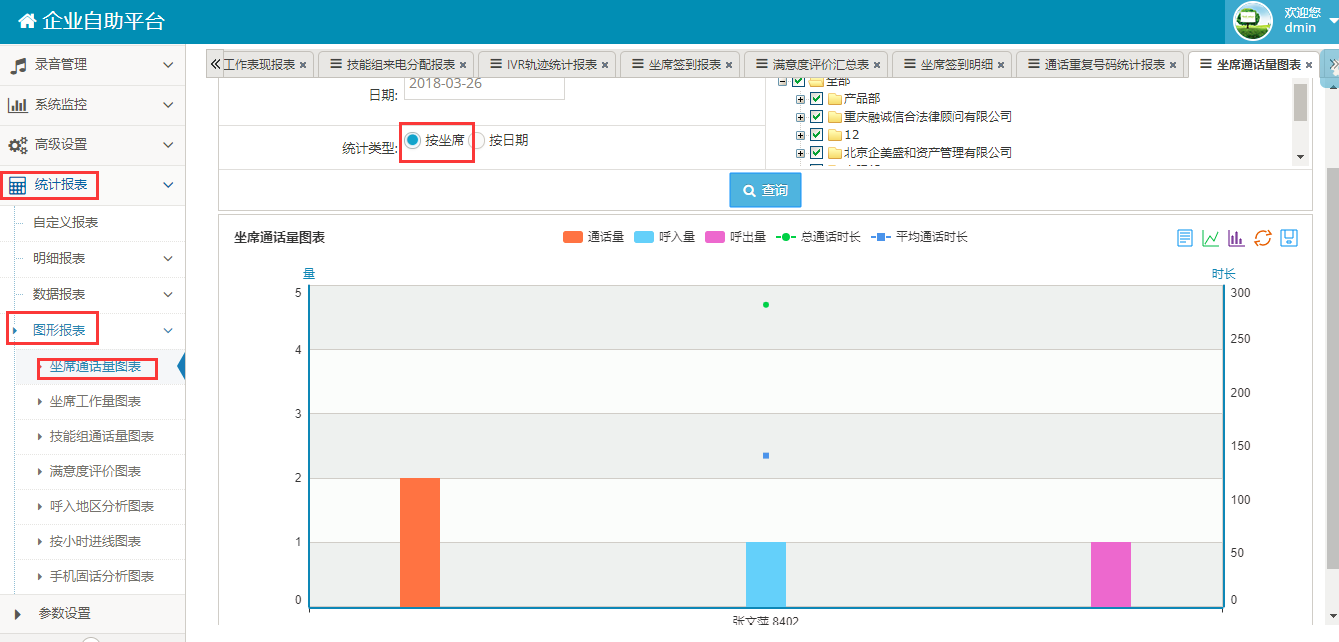The image size is (1339, 642).
Task: Expand the 录音管理 menu chevron
Action: (168, 65)
